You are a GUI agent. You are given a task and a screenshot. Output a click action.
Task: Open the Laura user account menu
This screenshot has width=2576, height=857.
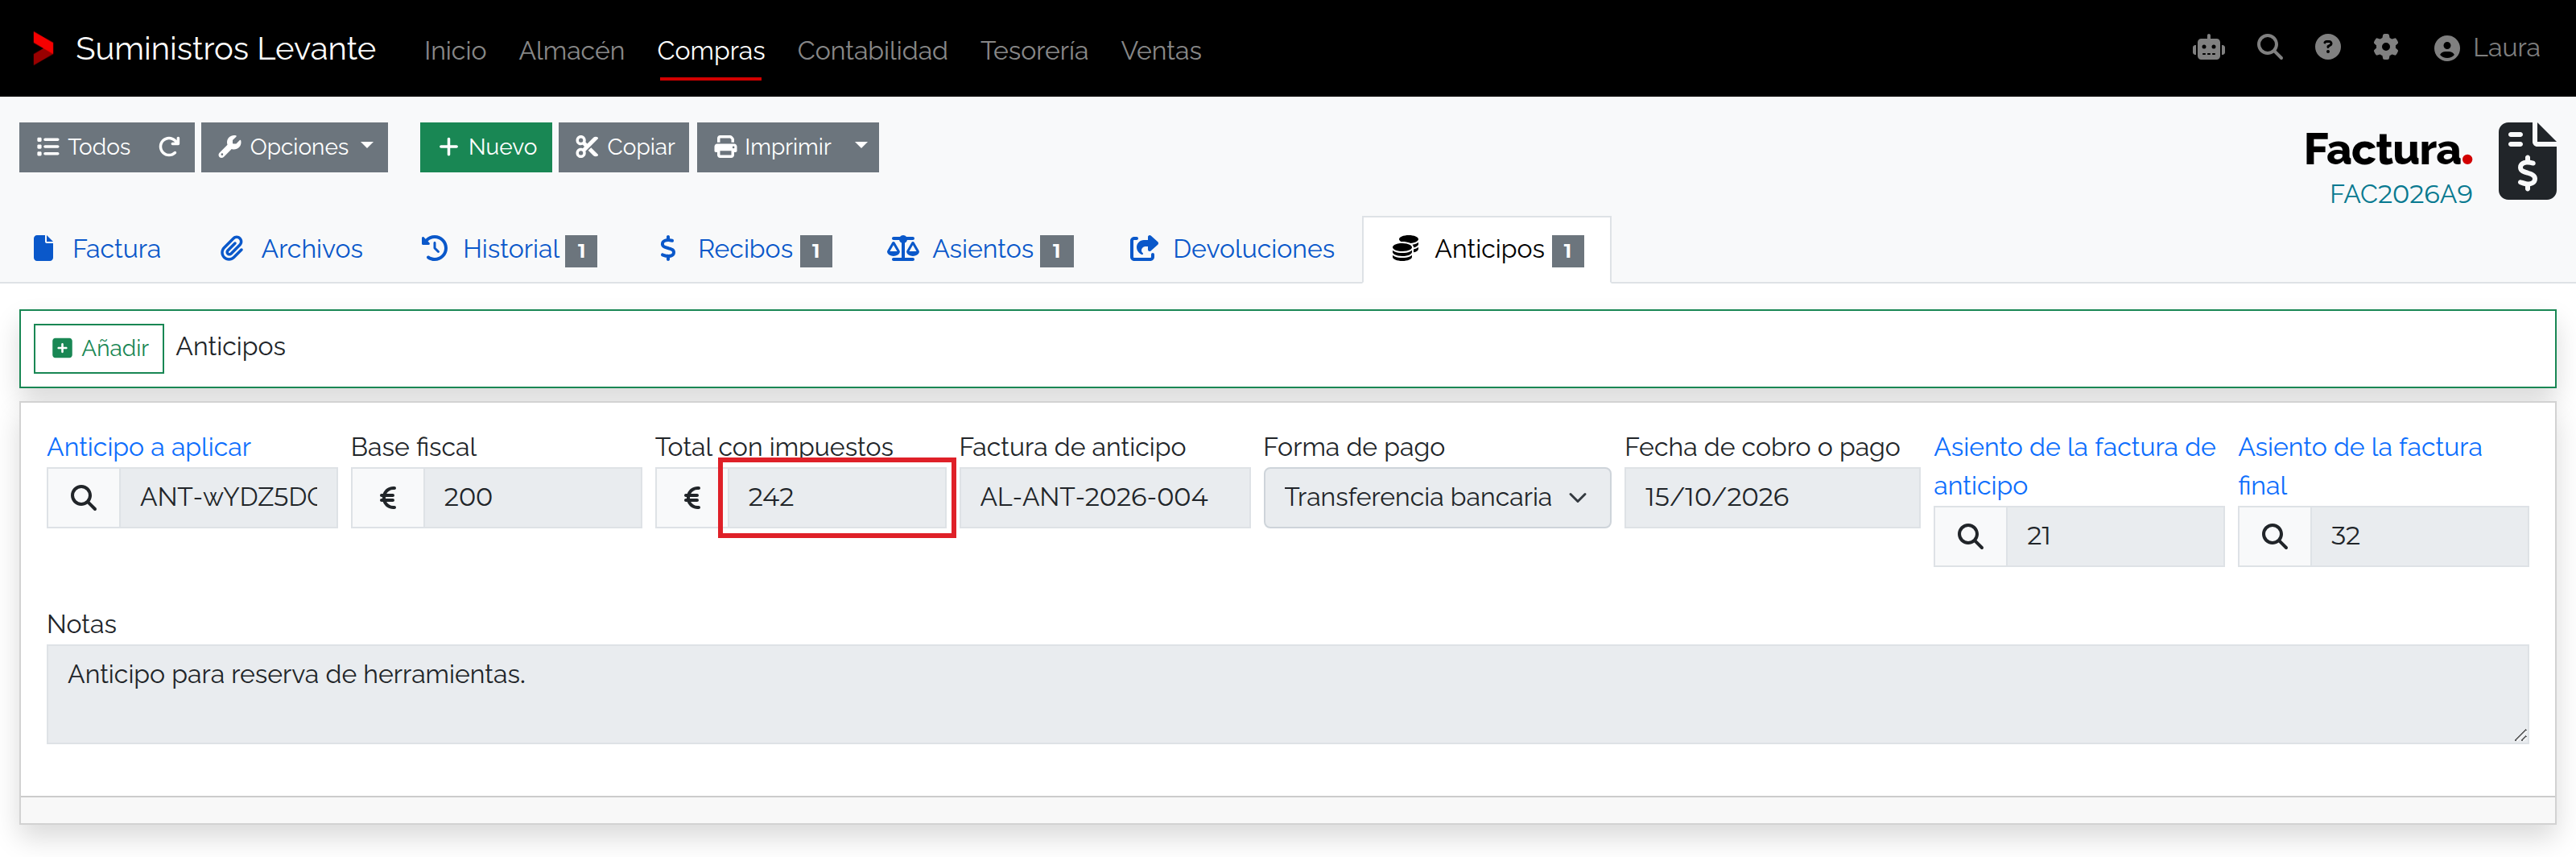pos(2486,48)
